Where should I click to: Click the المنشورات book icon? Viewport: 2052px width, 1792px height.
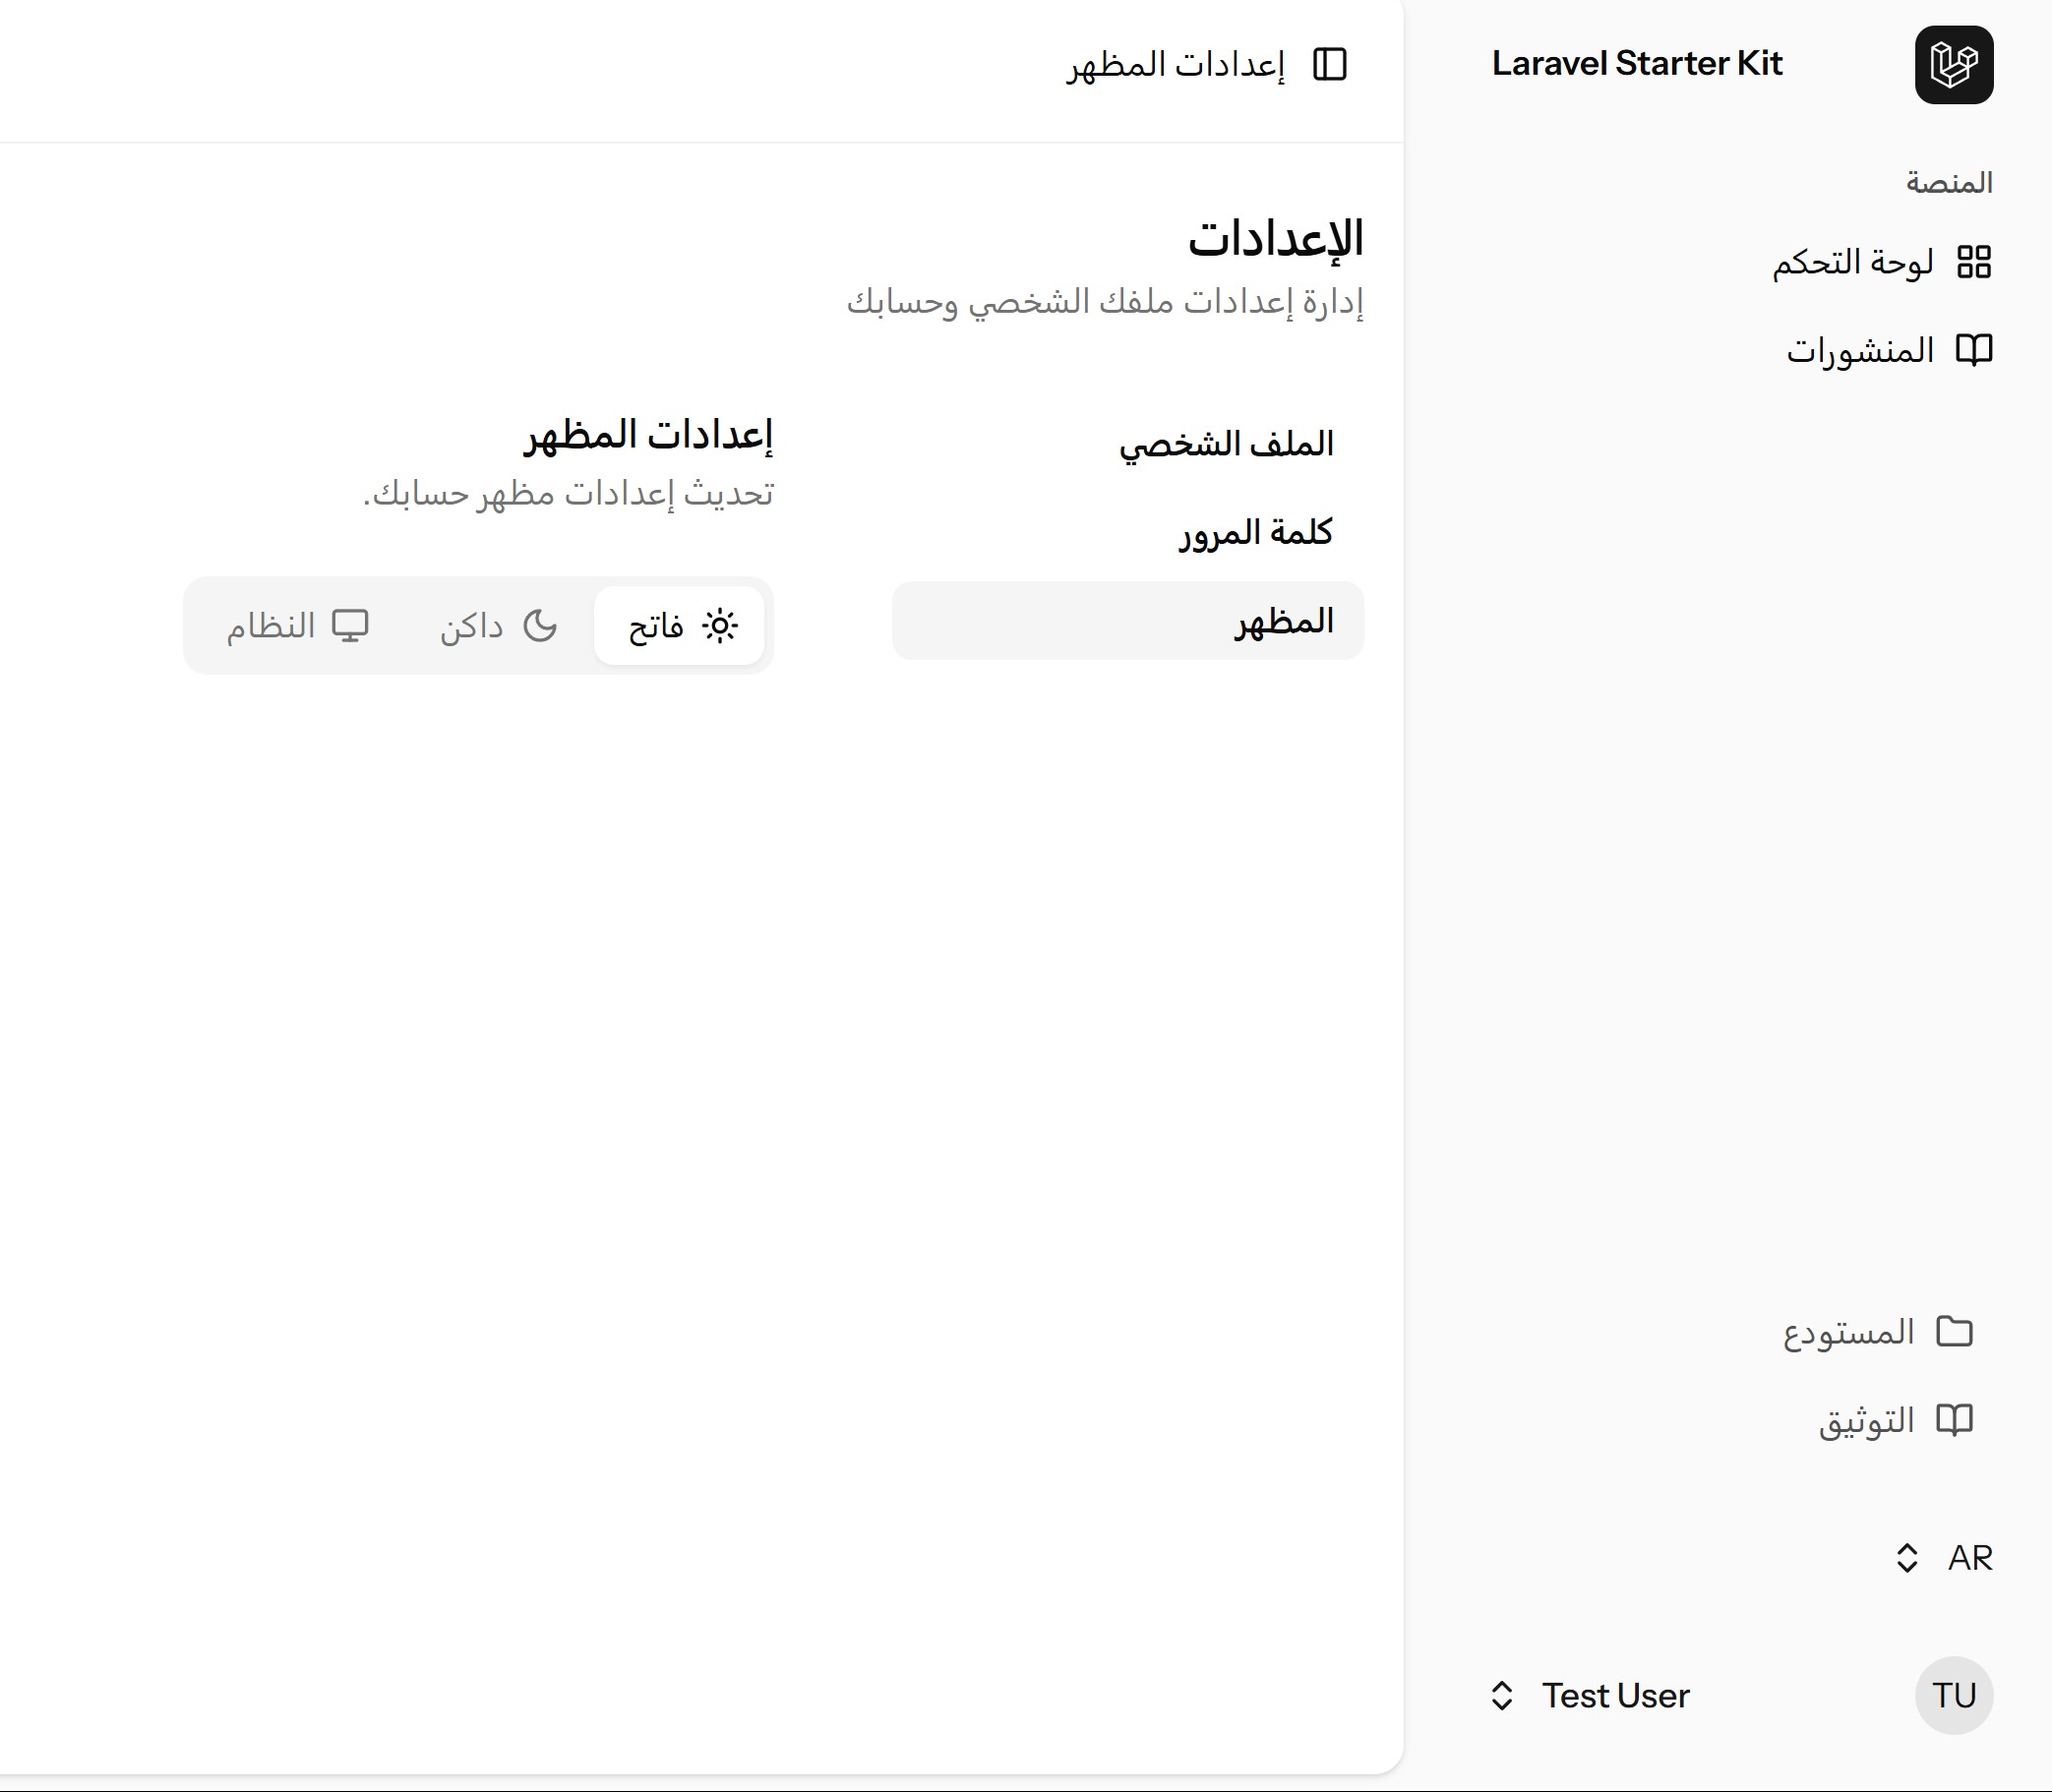1973,350
